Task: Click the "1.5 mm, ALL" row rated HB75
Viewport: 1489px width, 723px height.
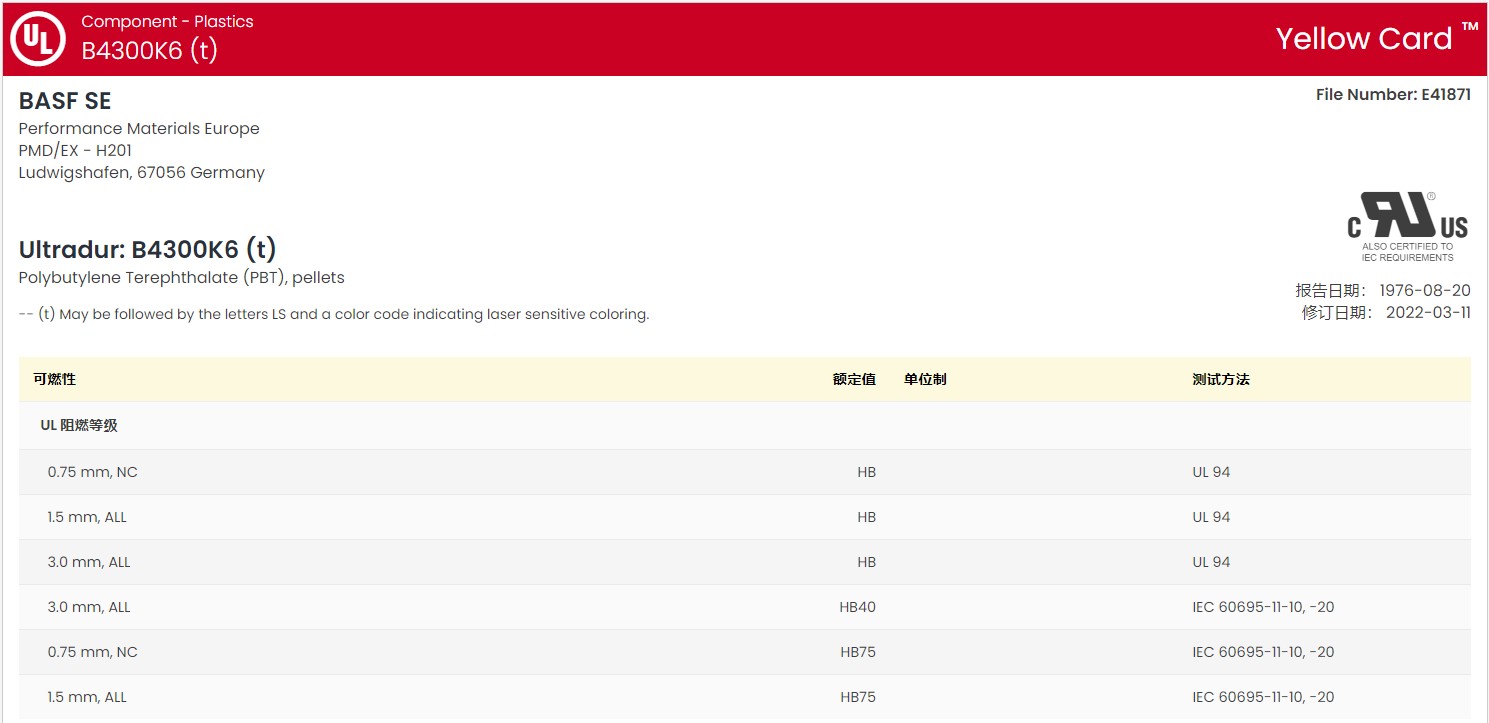Action: pos(744,697)
